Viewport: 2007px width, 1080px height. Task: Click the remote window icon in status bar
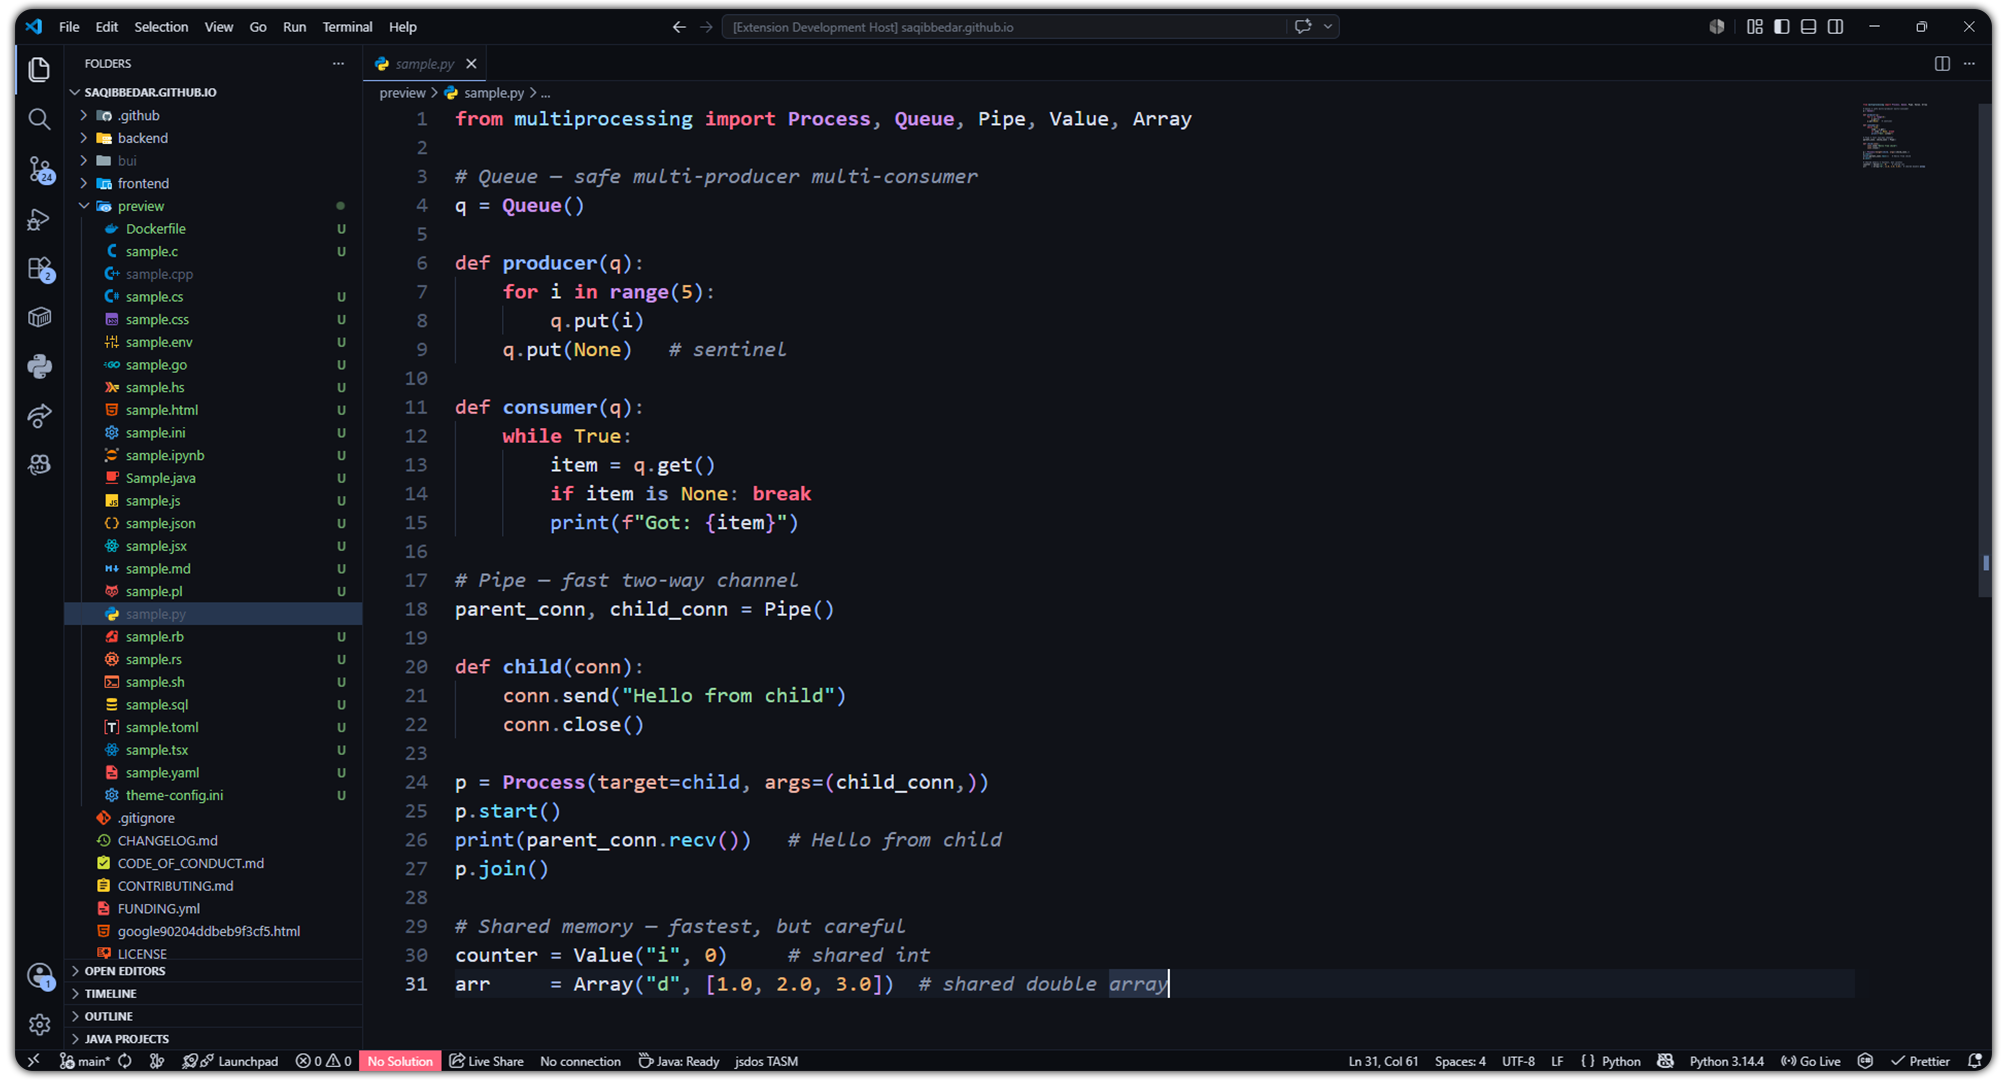tap(33, 1061)
